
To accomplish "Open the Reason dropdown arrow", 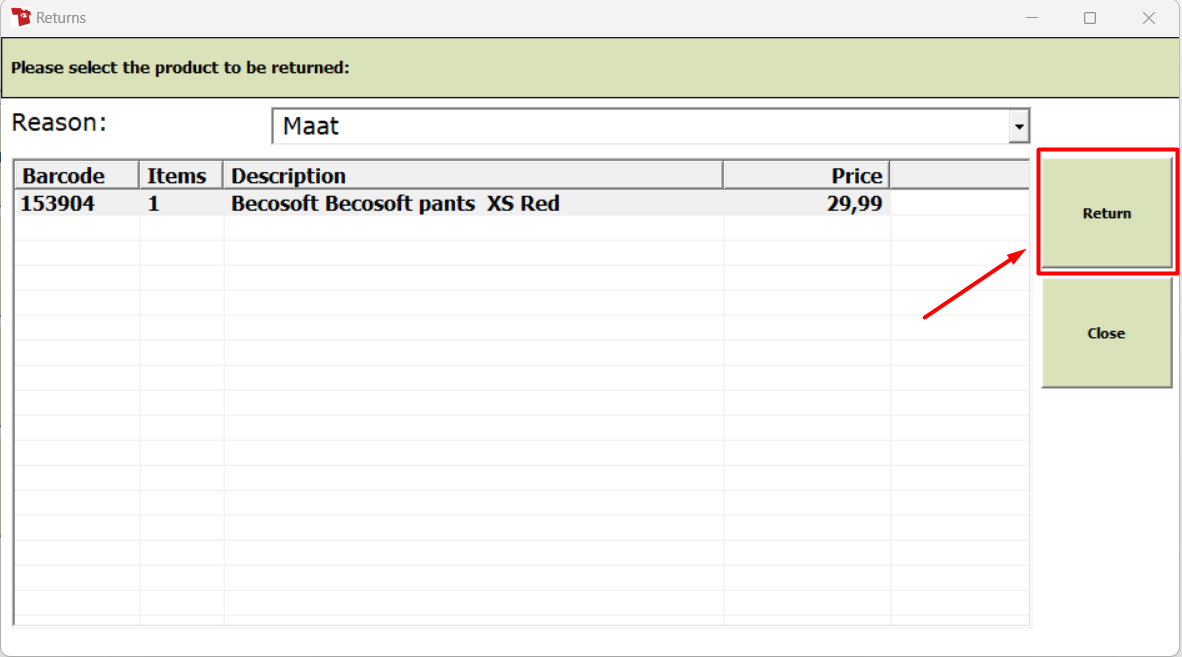I will pos(1018,127).
